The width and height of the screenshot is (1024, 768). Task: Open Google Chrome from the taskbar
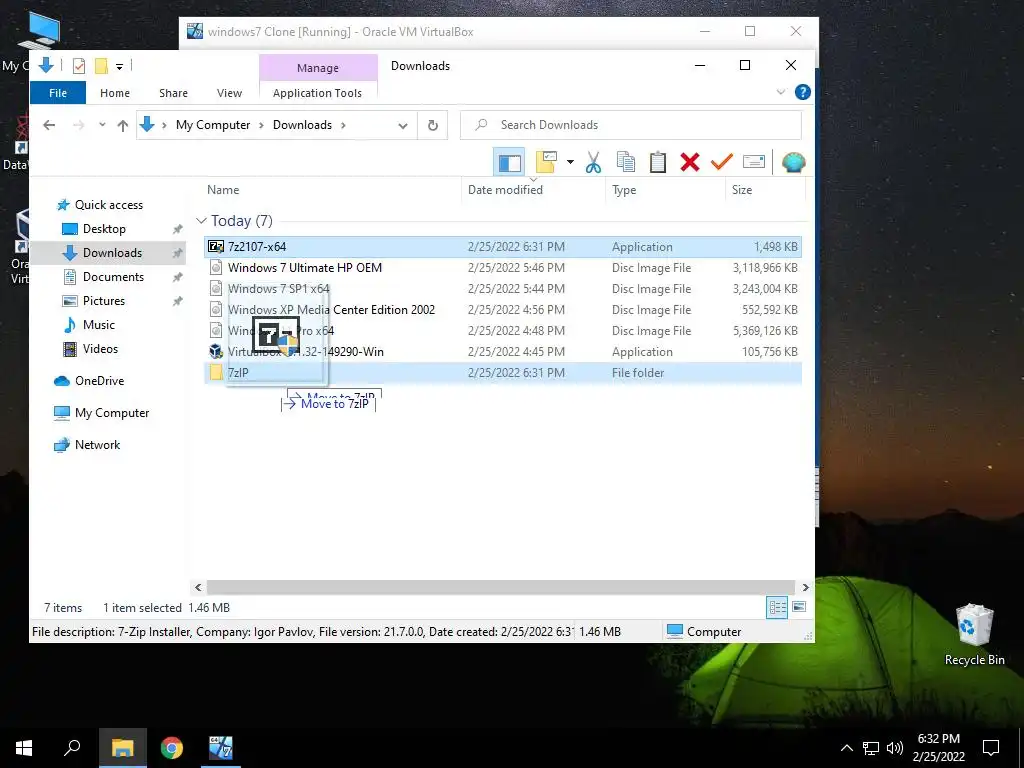coord(172,748)
